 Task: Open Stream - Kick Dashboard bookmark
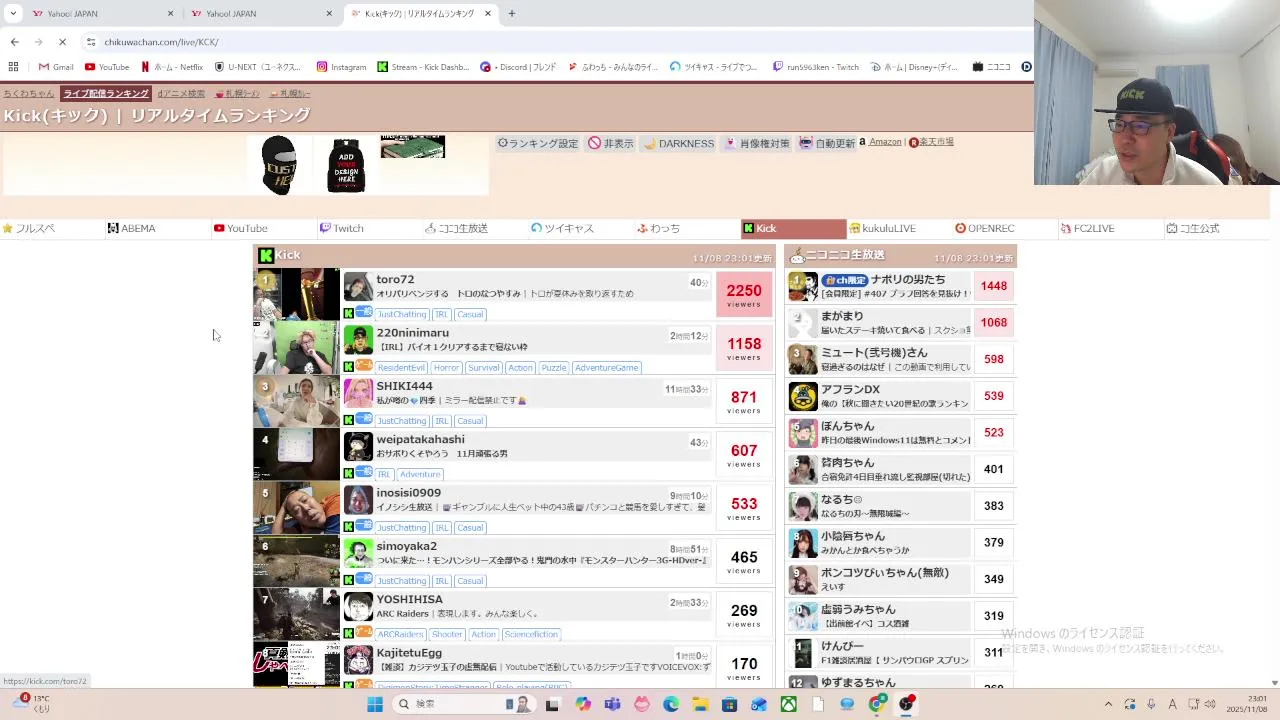422,67
